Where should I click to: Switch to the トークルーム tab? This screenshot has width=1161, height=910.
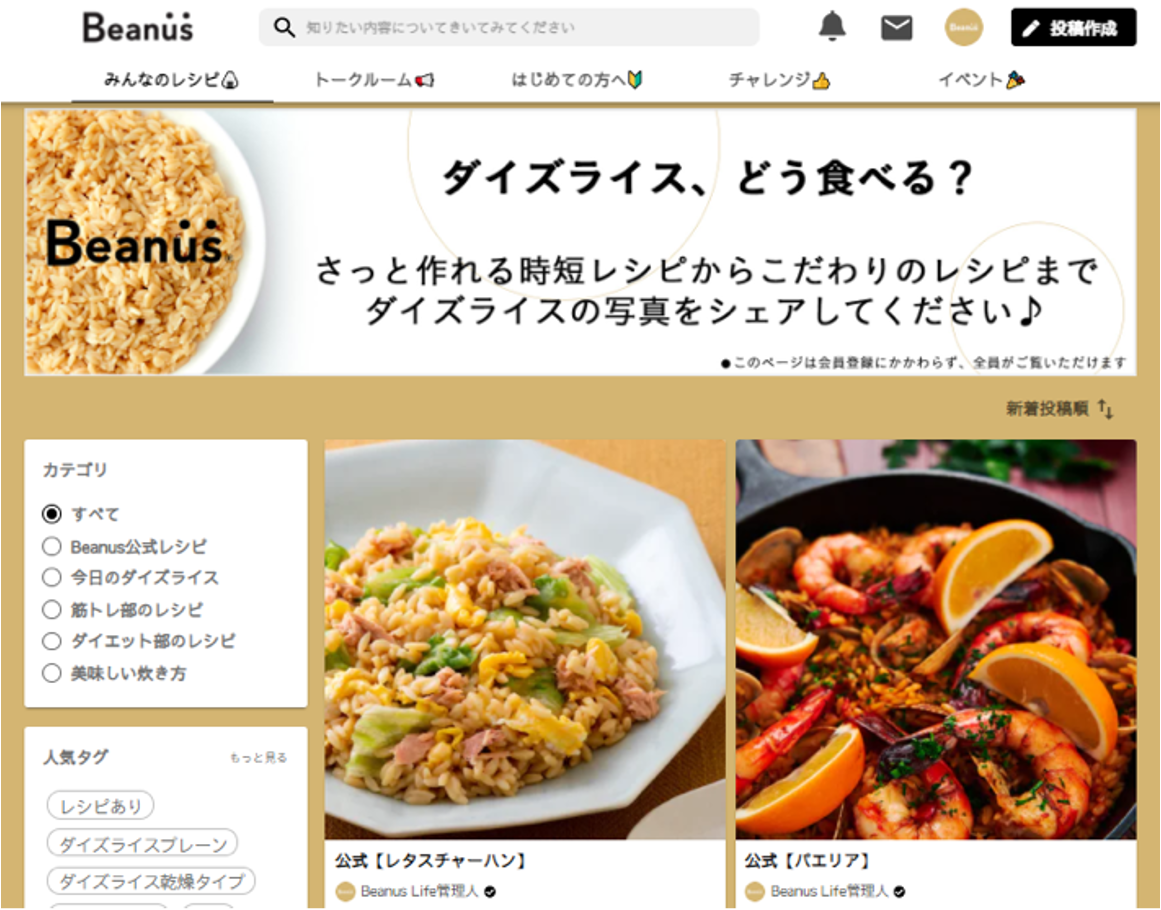(375, 79)
